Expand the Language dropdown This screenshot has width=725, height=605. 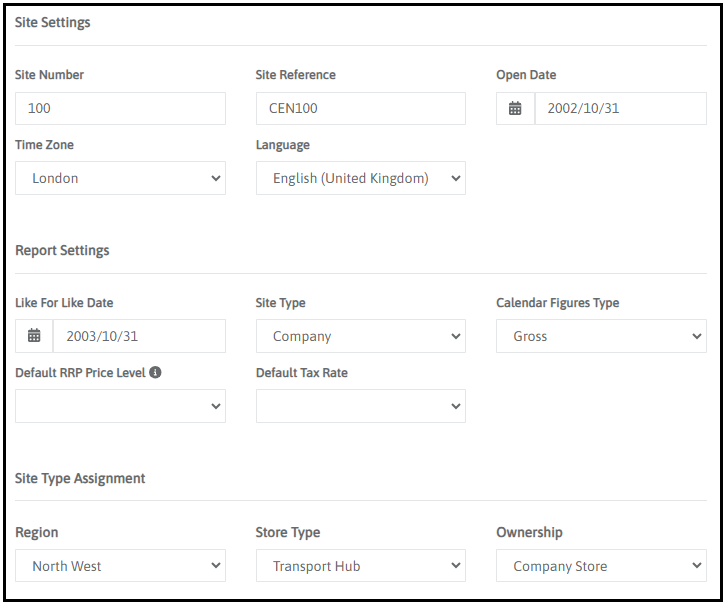pyautogui.click(x=361, y=178)
